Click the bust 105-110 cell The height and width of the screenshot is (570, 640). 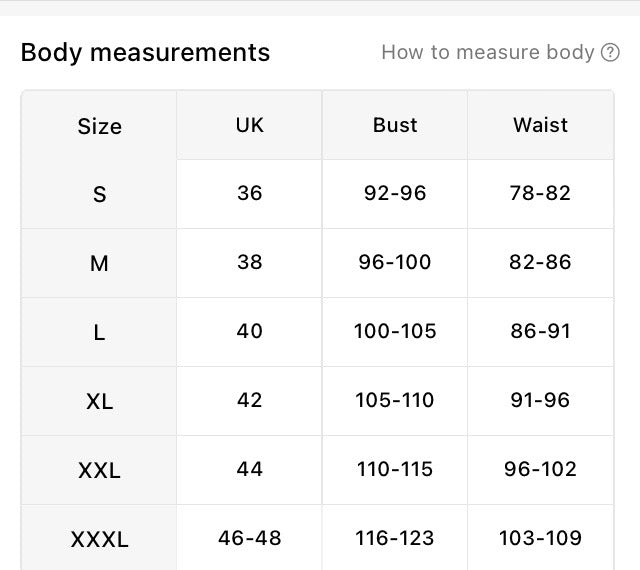[x=395, y=401]
